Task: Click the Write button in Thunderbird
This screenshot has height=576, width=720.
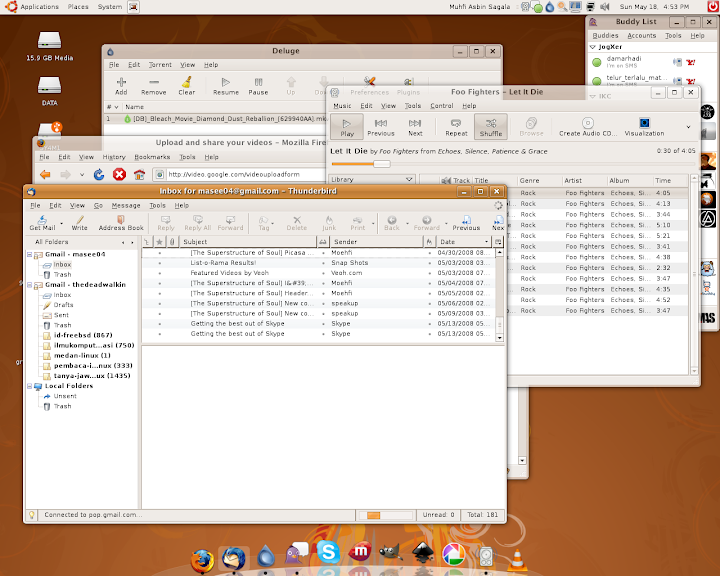Action: (79, 223)
